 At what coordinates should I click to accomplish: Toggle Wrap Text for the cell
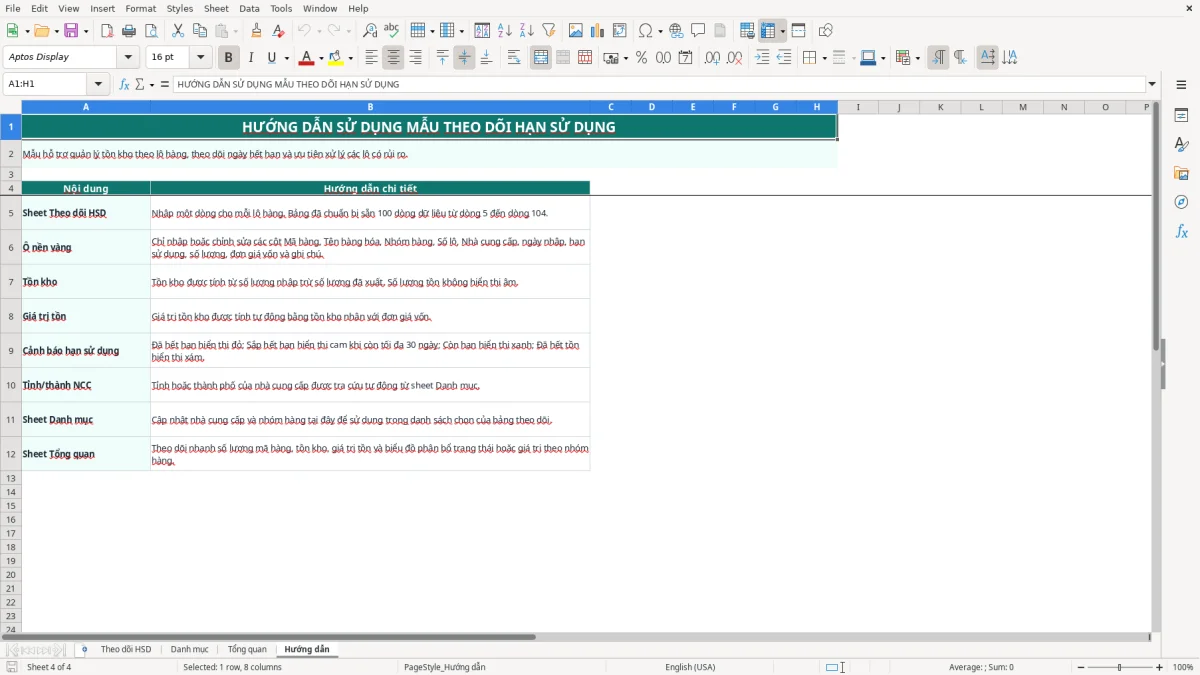514,58
